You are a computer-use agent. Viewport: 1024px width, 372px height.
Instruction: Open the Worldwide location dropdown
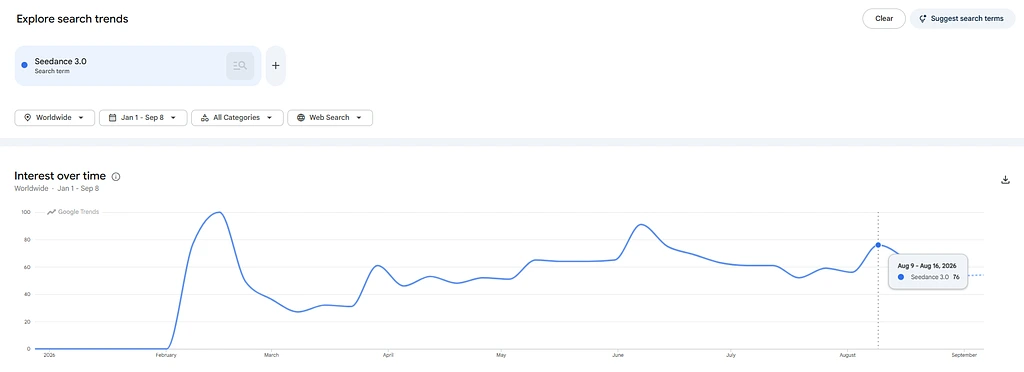point(54,117)
